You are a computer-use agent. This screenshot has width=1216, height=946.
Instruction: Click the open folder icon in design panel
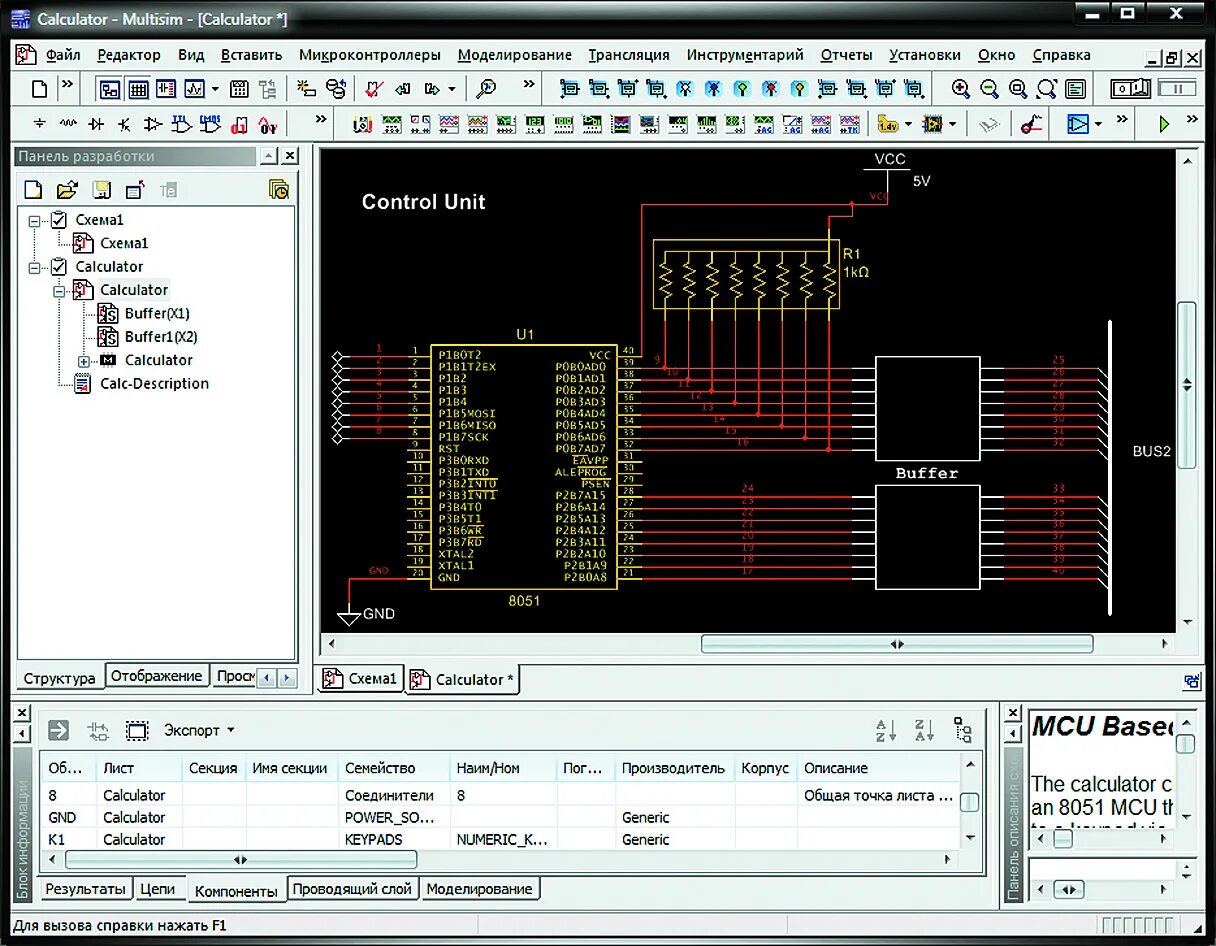pos(67,190)
